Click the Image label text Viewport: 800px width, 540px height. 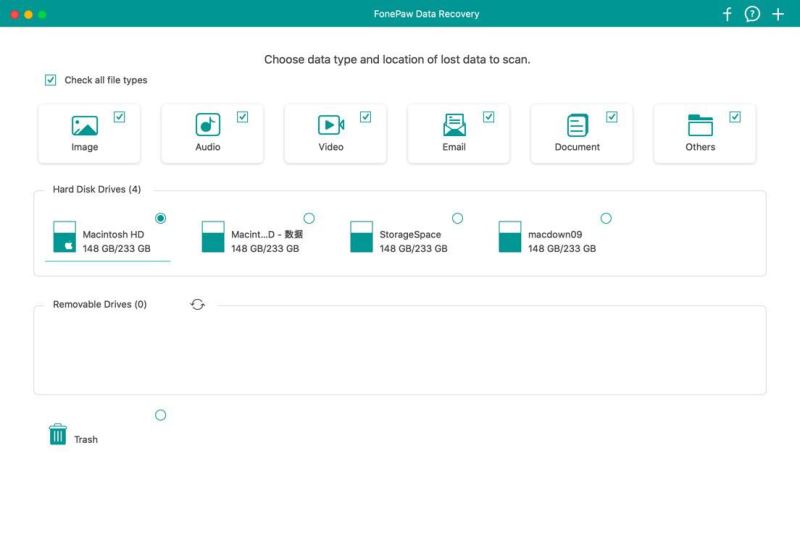point(85,147)
